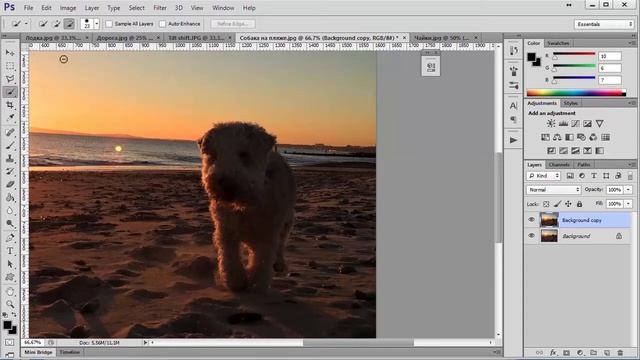Viewport: 640px width, 360px height.
Task: Open the Color panel options menu
Action: (x=631, y=43)
